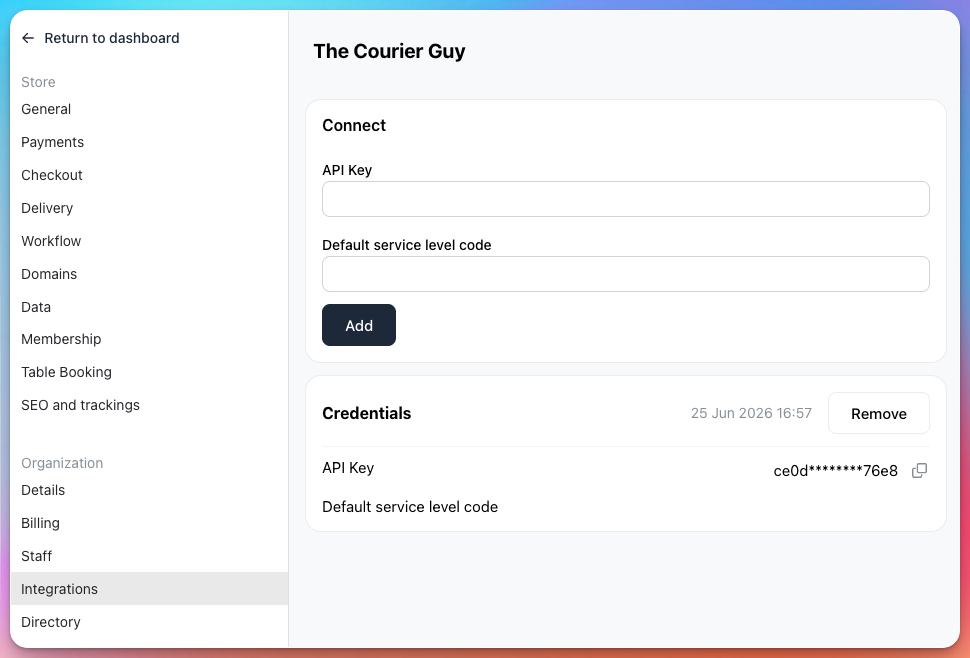The width and height of the screenshot is (970, 658).
Task: Click the back arrow icon beside Return to dashboard
Action: pyautogui.click(x=28, y=38)
